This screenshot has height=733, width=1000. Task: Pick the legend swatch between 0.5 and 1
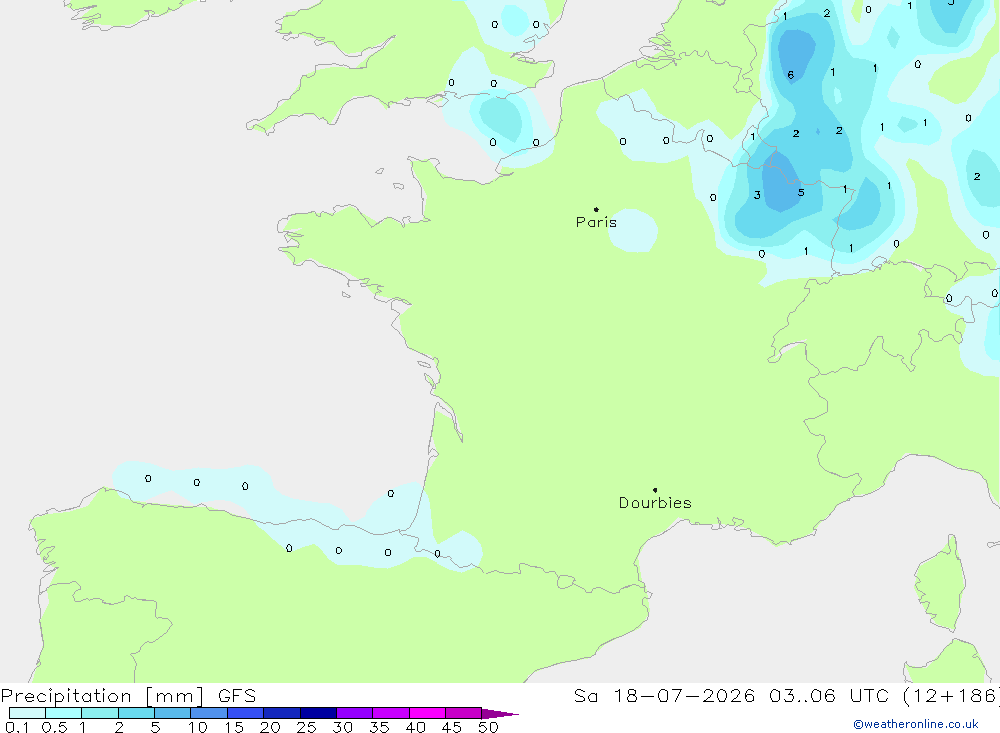[x=64, y=713]
